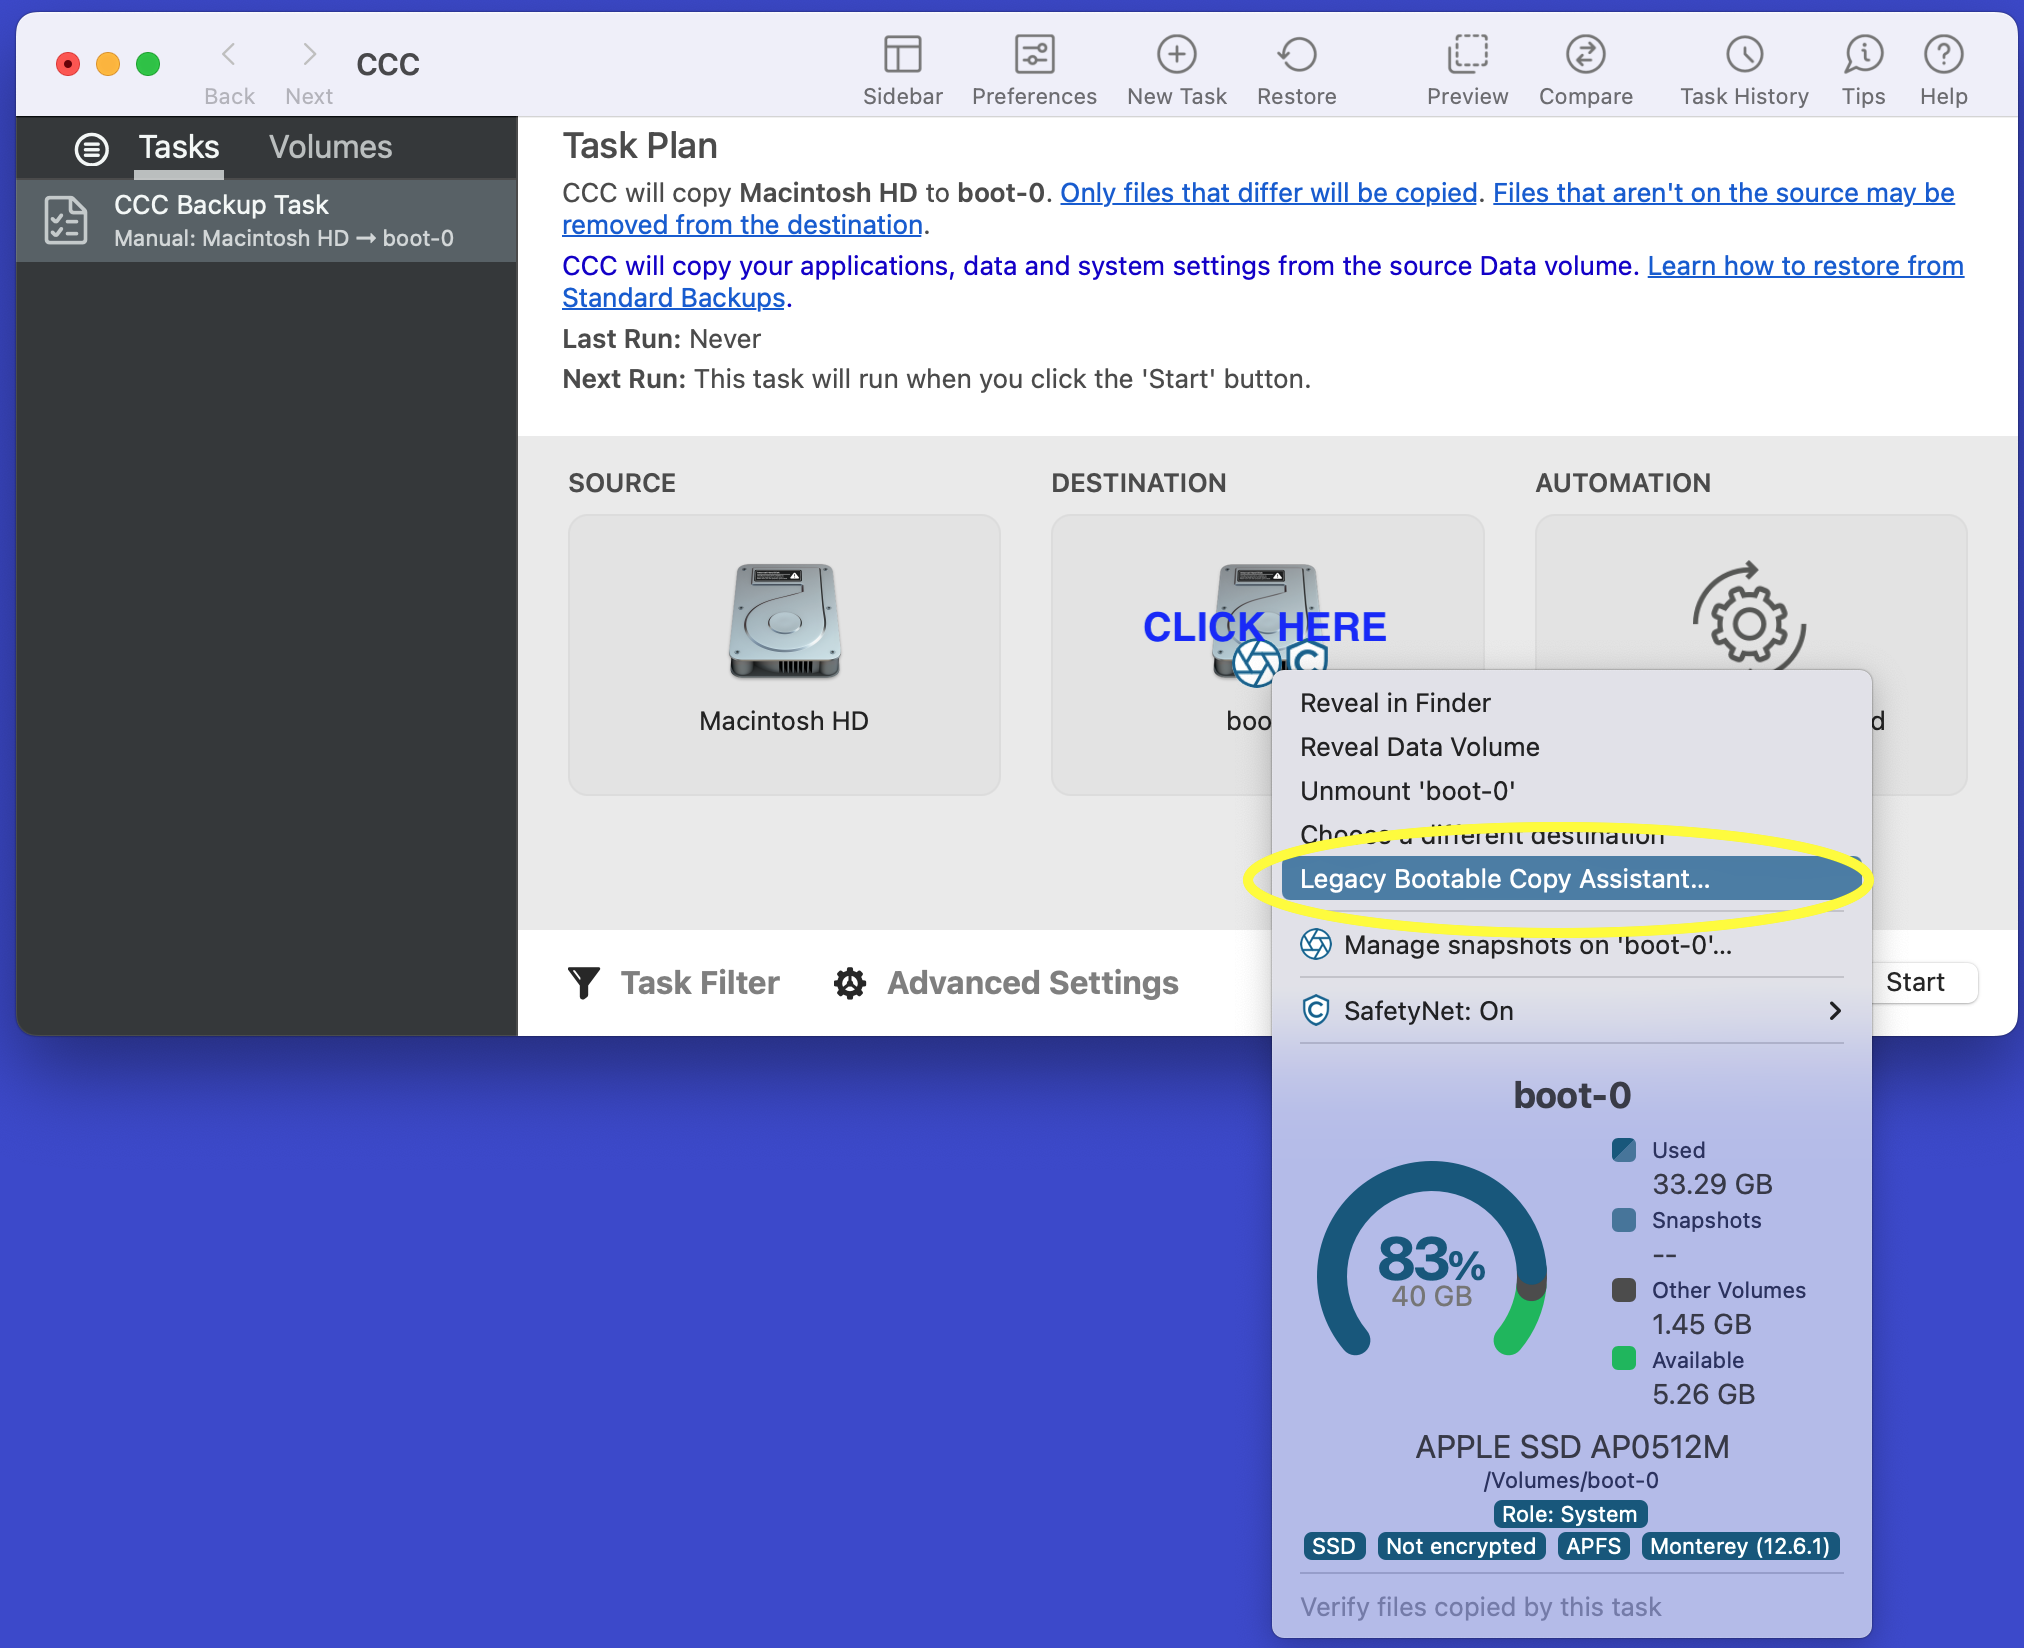Choose Reveal Data Volume
This screenshot has height=1648, width=2024.
(x=1419, y=747)
